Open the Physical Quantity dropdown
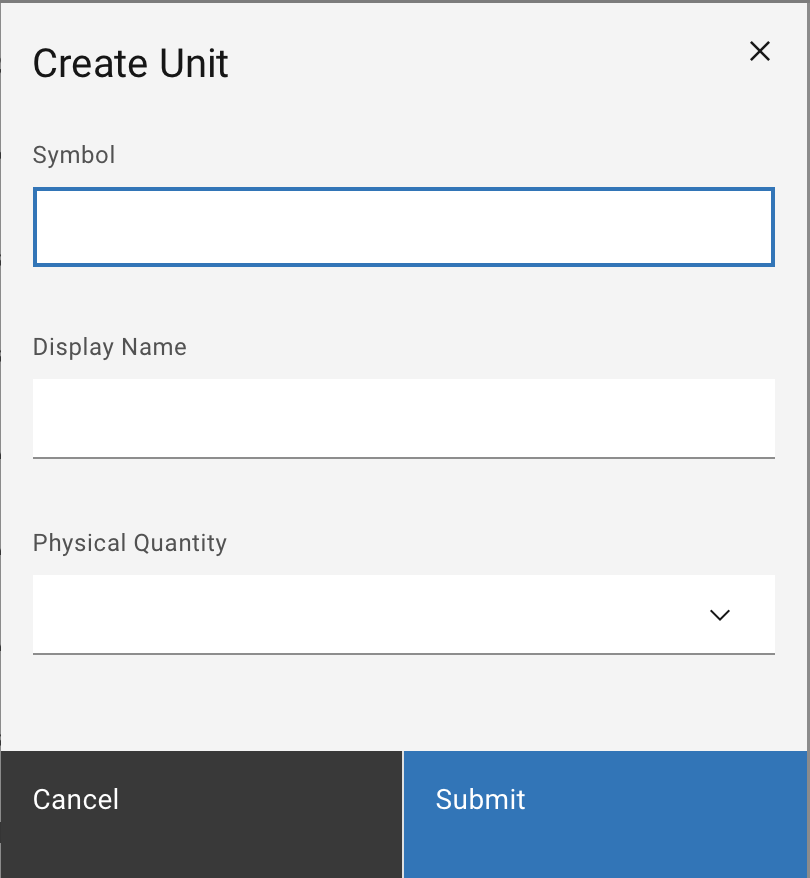The height and width of the screenshot is (878, 810). click(x=403, y=614)
